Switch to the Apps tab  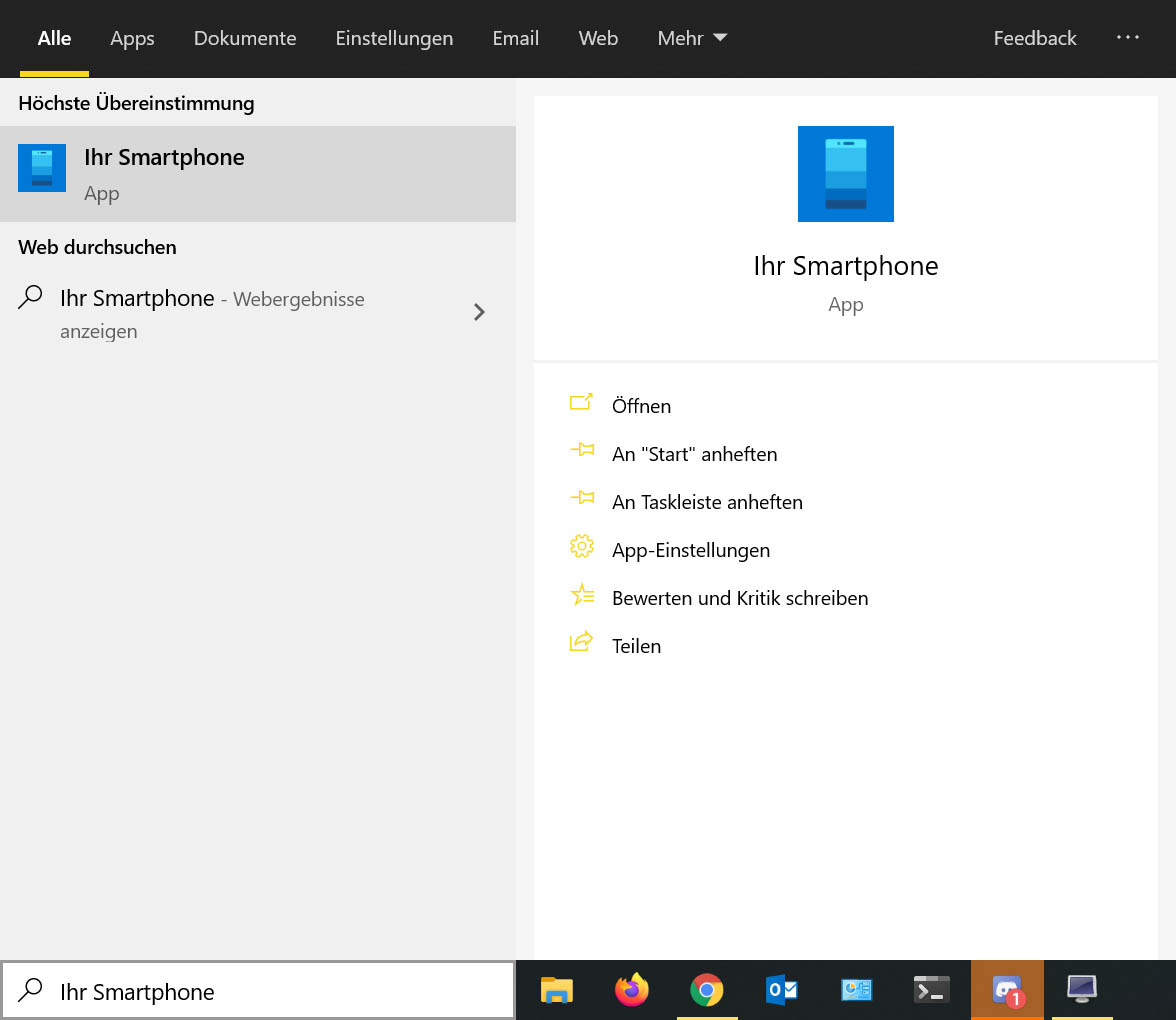[x=132, y=38]
